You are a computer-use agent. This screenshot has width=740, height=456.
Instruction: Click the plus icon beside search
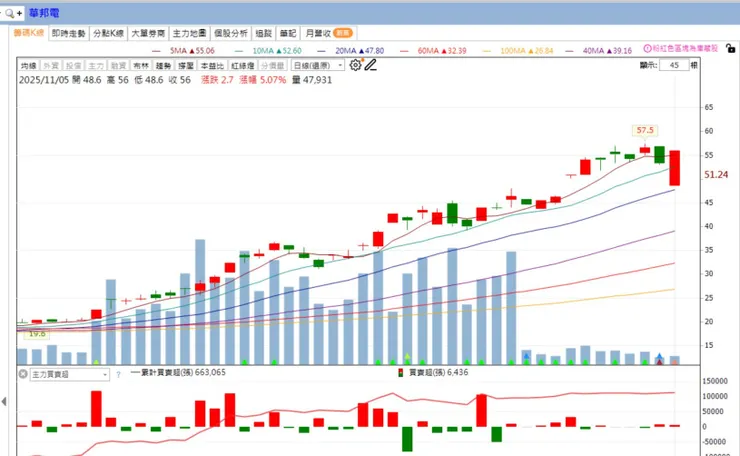click(19, 13)
